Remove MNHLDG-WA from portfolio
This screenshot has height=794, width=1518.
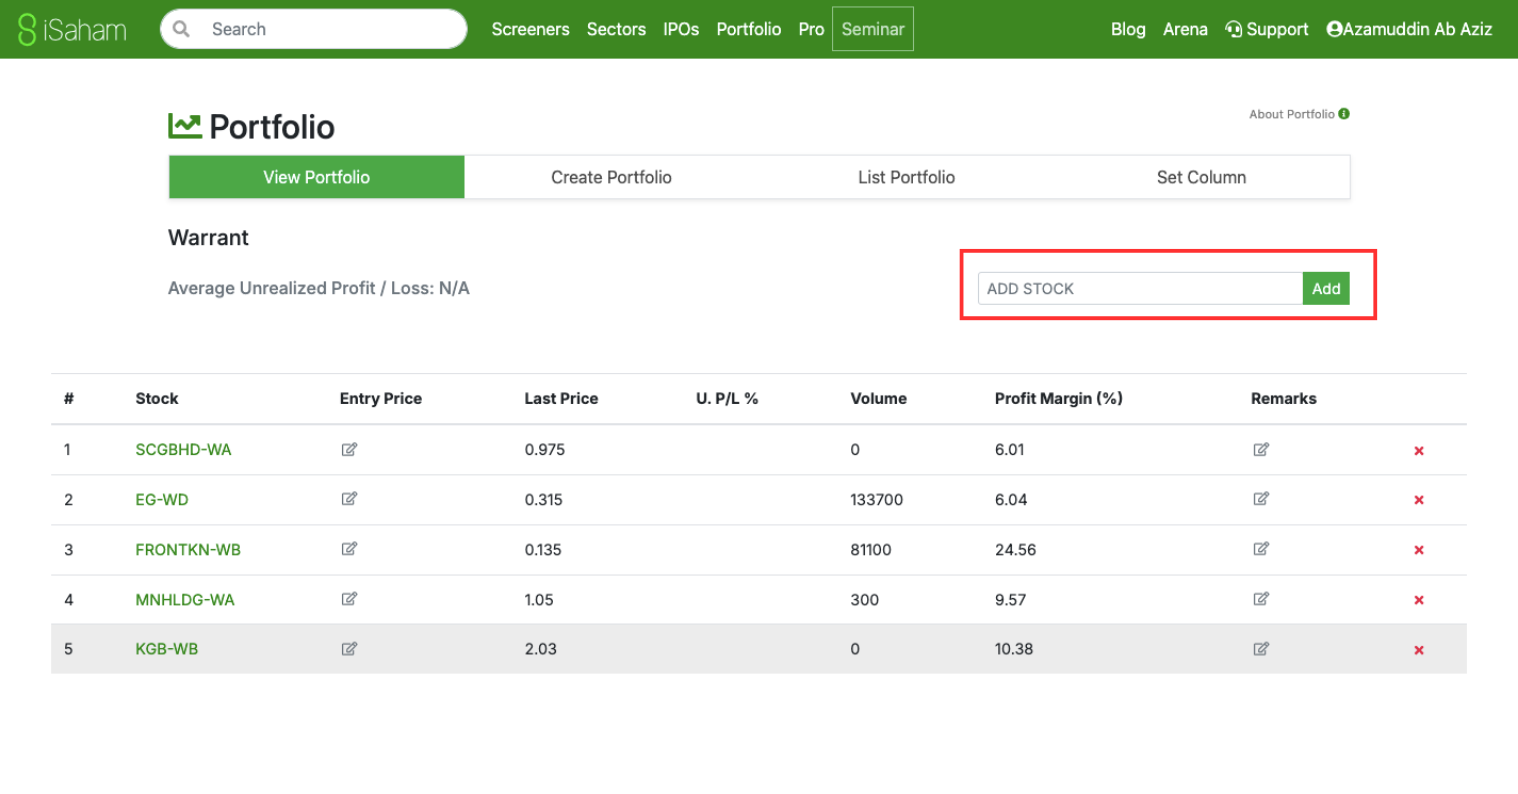coord(1418,600)
